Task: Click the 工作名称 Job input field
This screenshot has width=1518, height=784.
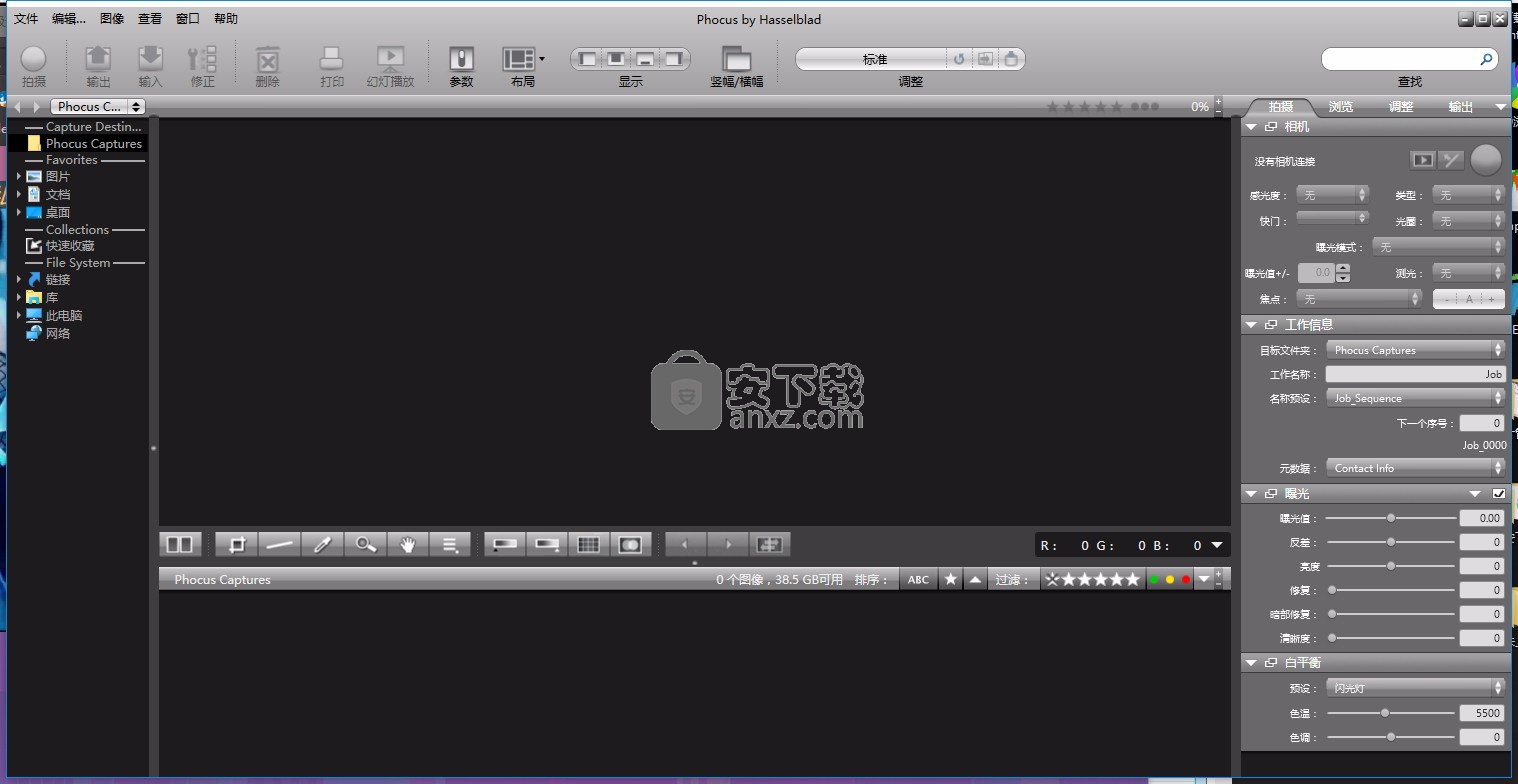Action: (1415, 374)
